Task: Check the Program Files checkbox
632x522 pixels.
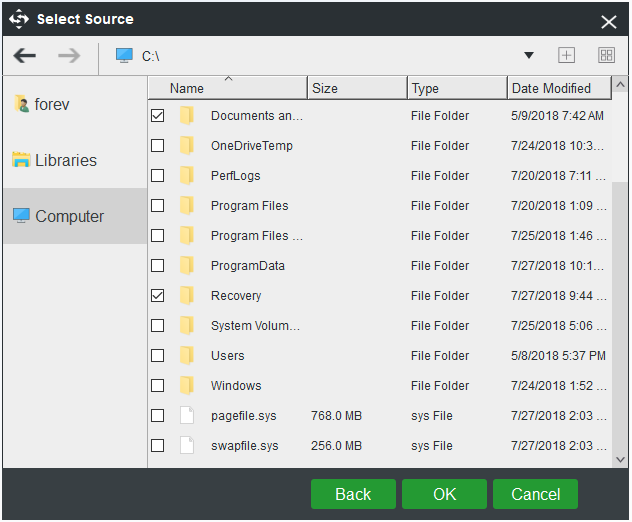Action: coord(158,206)
